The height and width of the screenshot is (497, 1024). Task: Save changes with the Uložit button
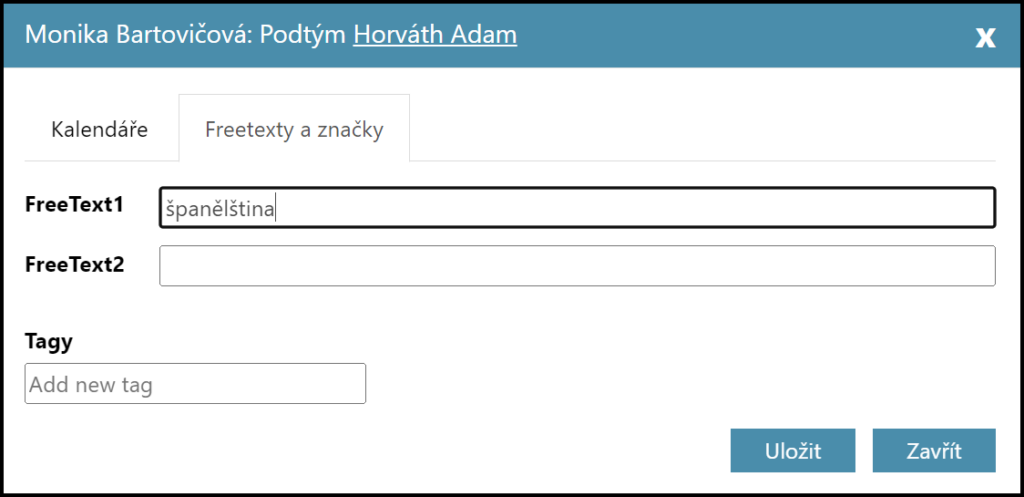(x=792, y=450)
